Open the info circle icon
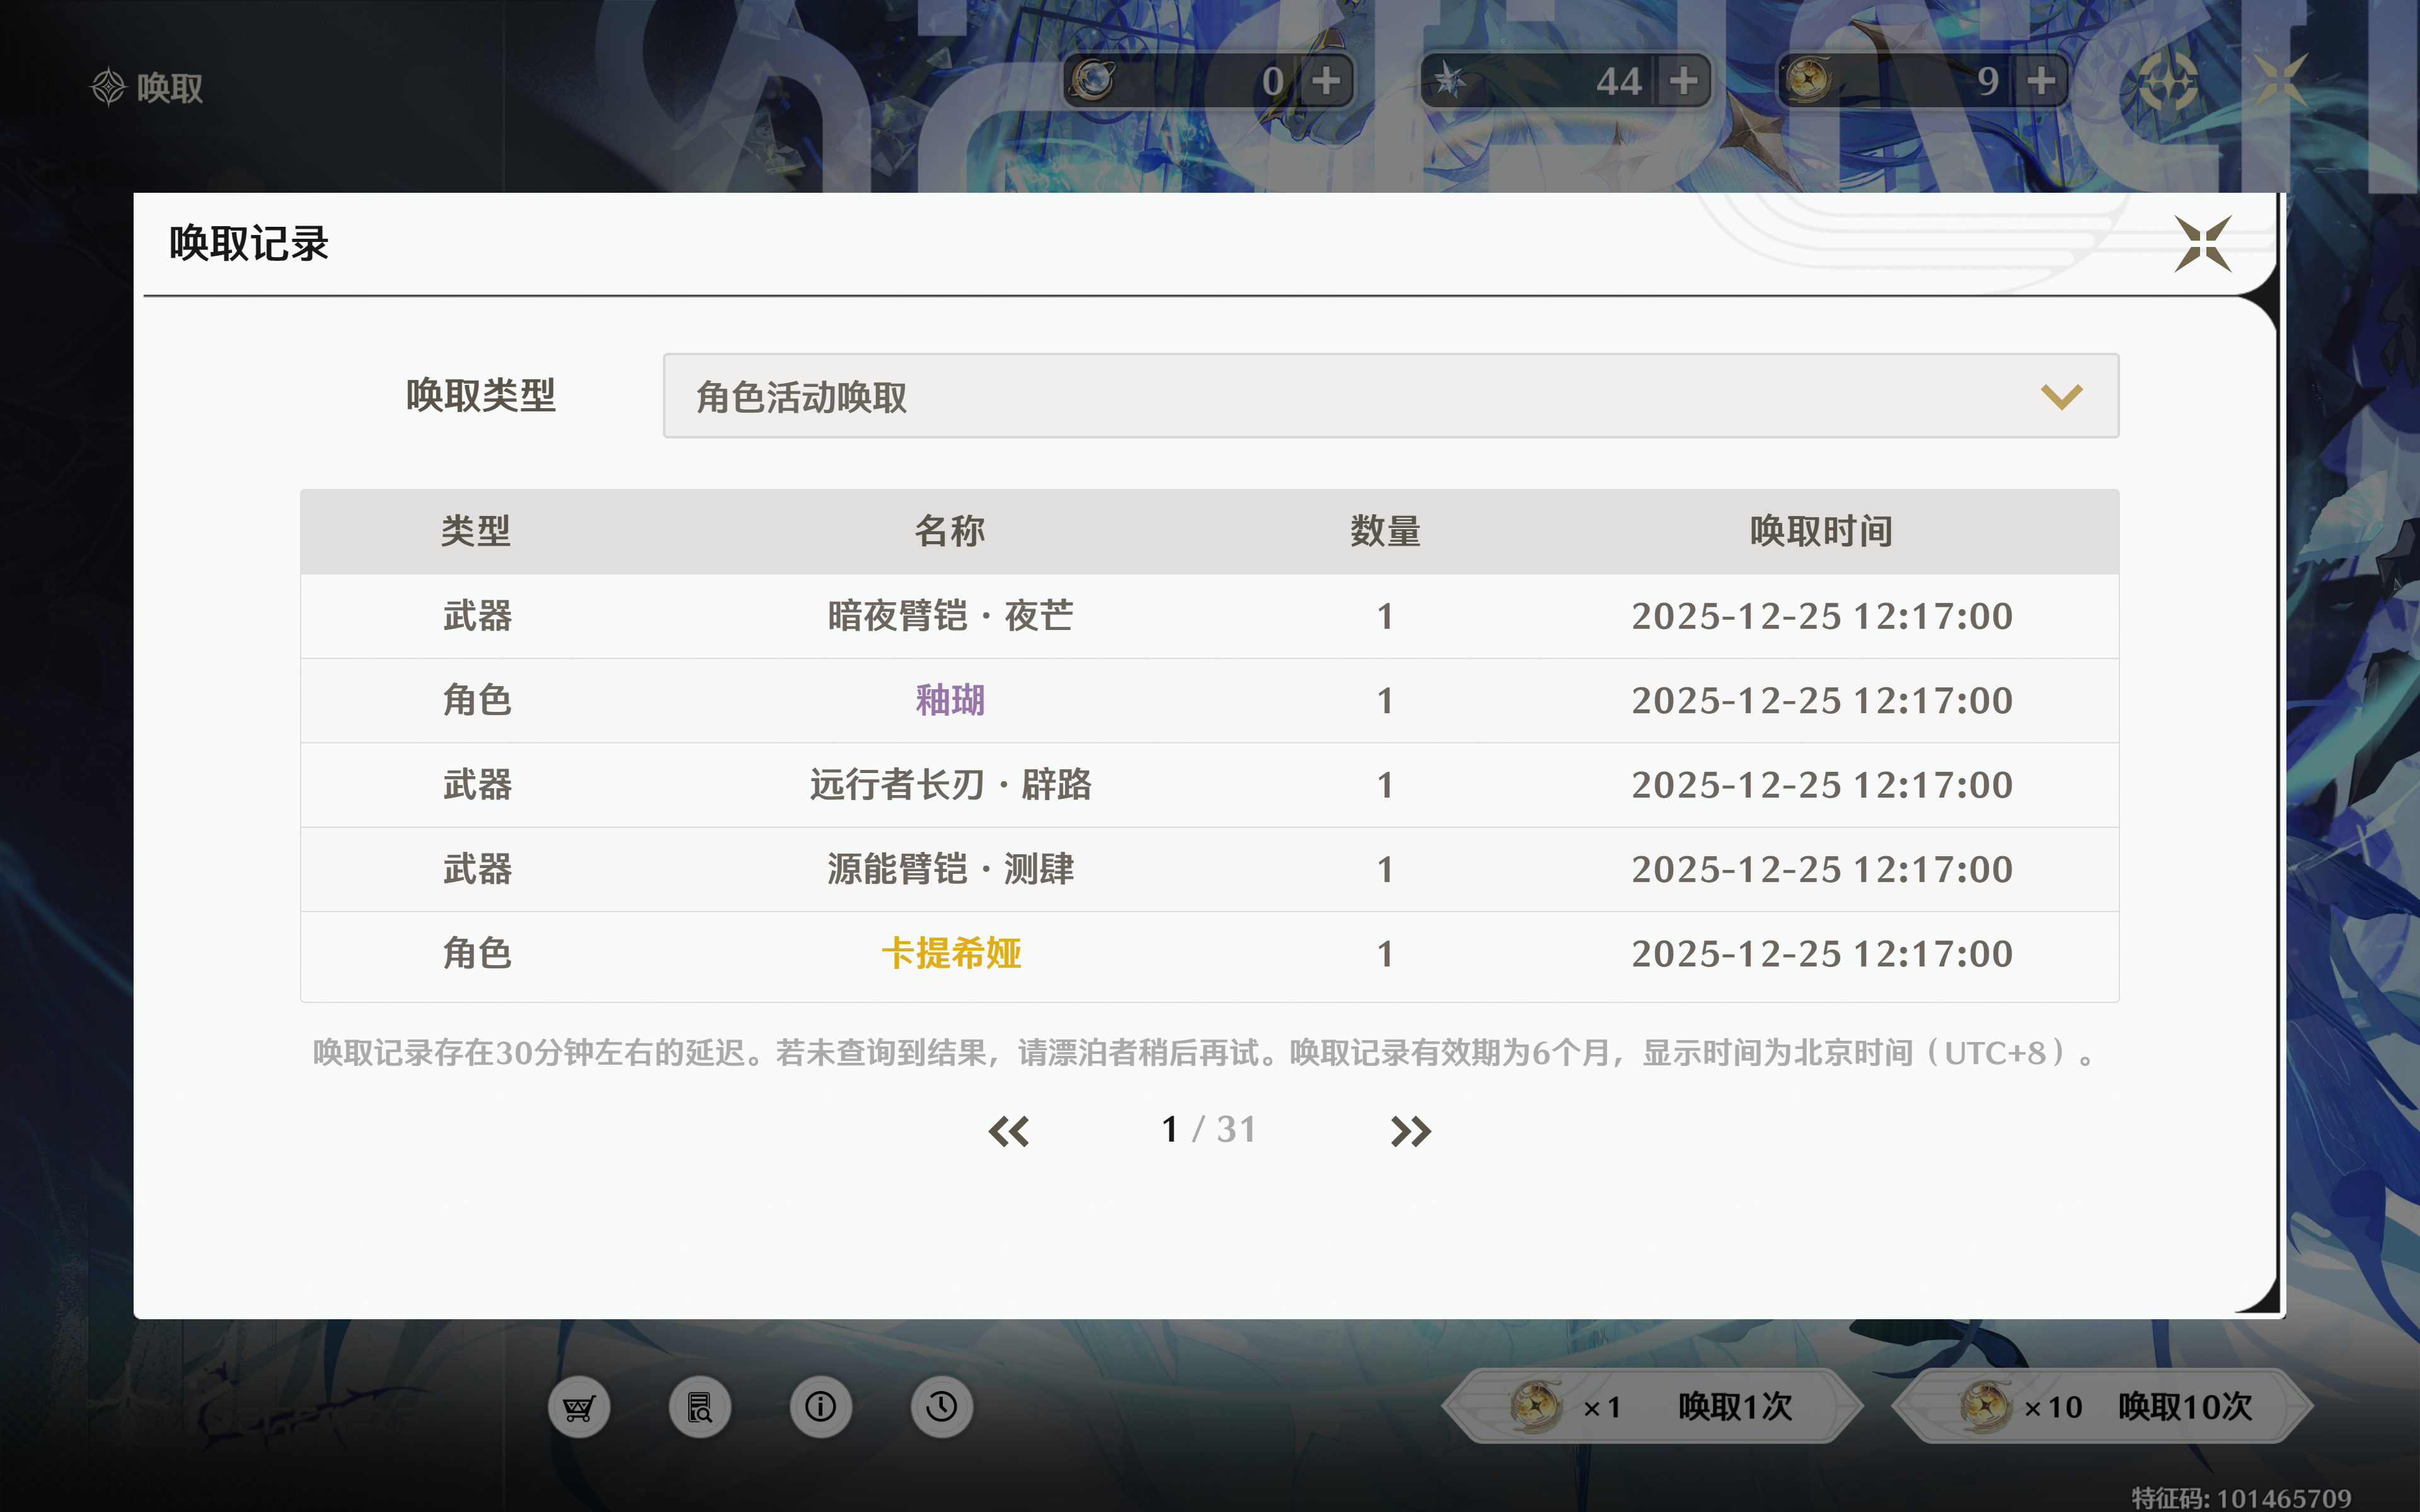Viewport: 2420px width, 1512px height. [821, 1407]
